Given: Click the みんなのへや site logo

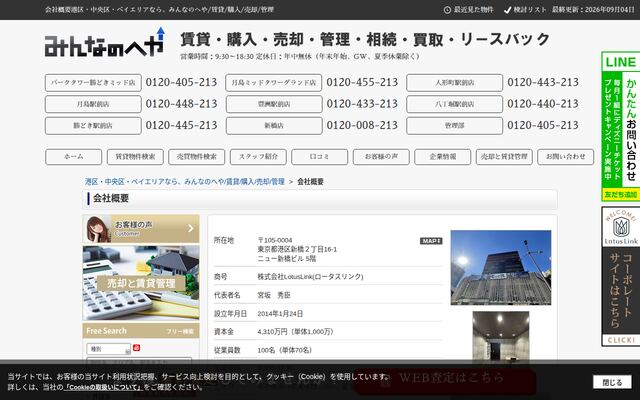Looking at the screenshot, I should 105,42.
